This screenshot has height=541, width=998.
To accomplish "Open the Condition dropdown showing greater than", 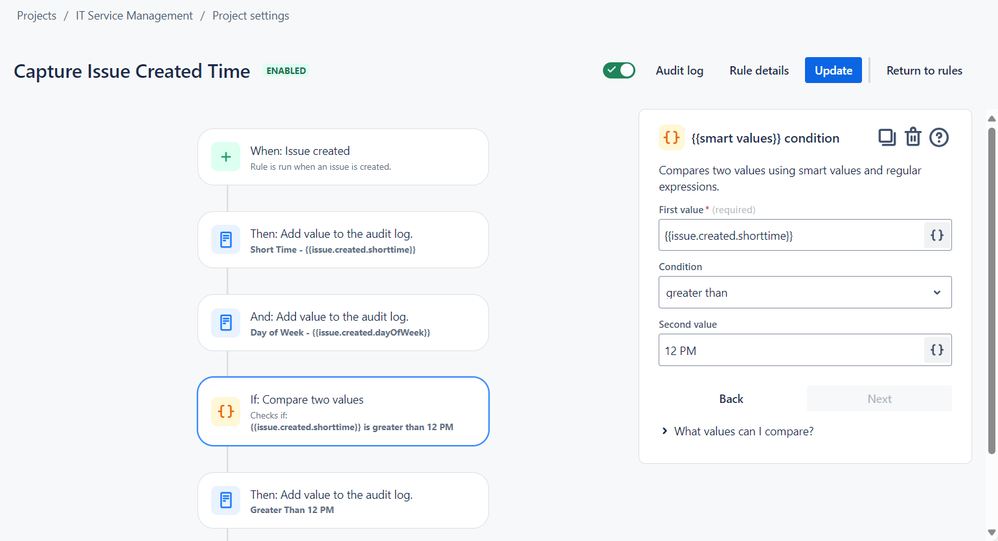I will pos(805,293).
